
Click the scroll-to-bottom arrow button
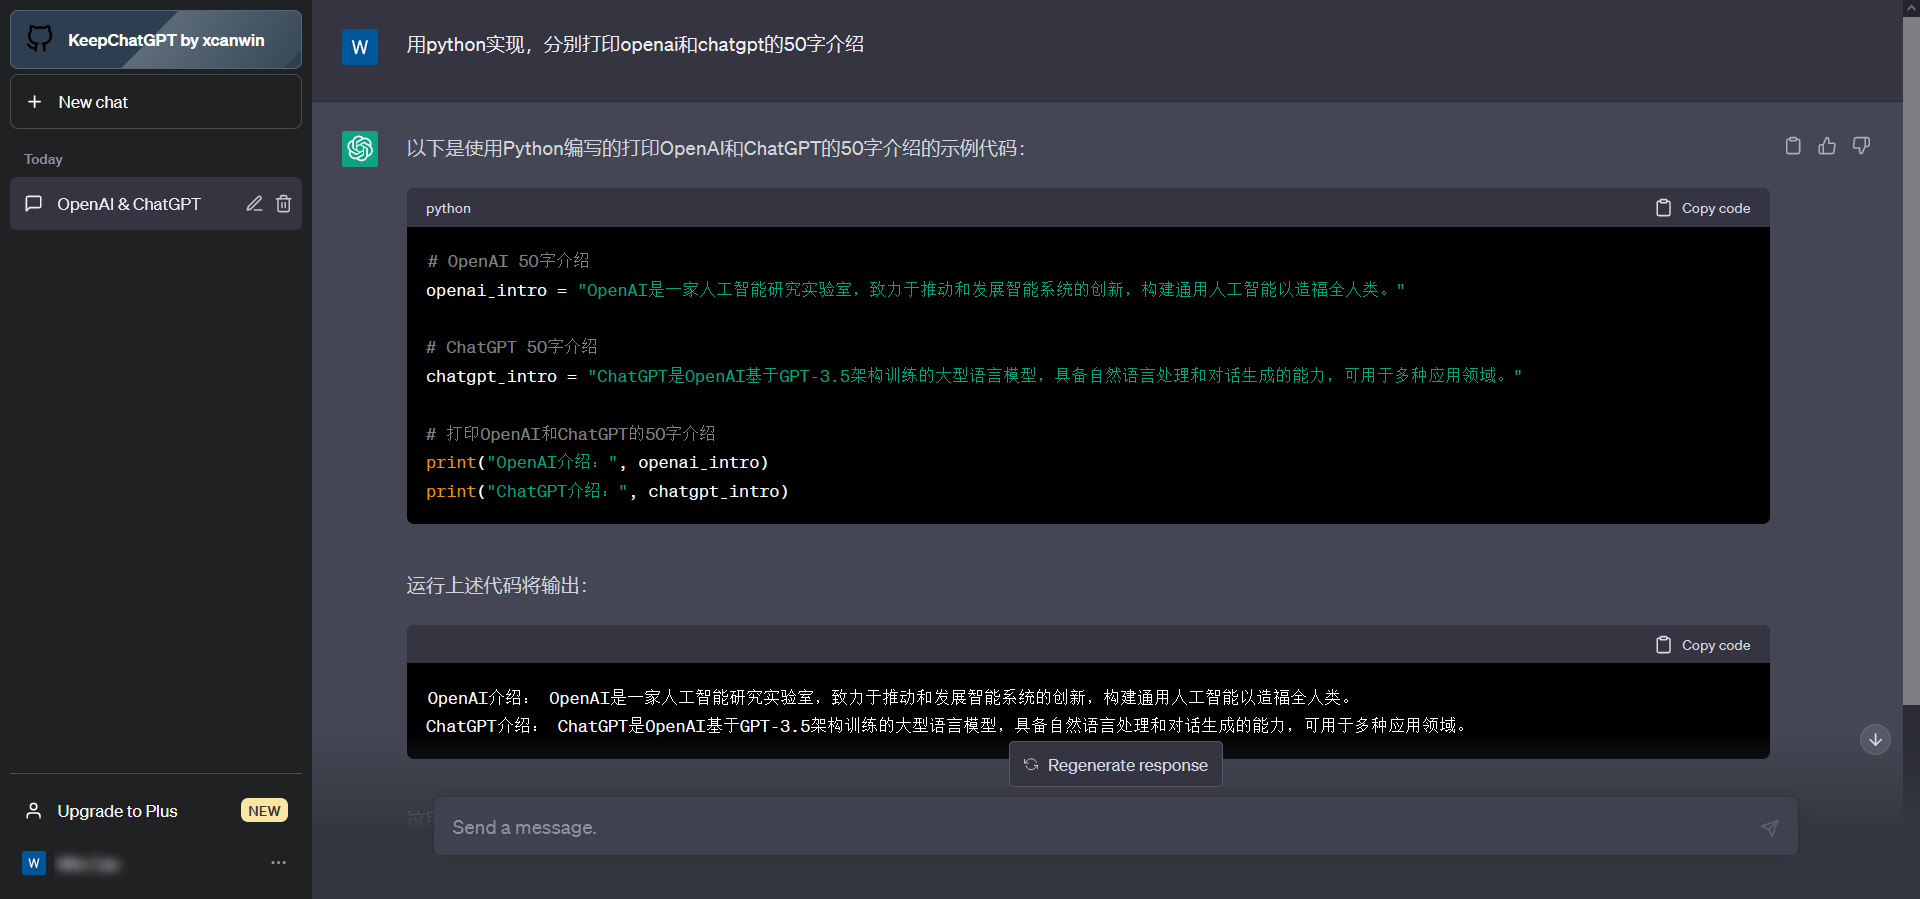(1875, 740)
